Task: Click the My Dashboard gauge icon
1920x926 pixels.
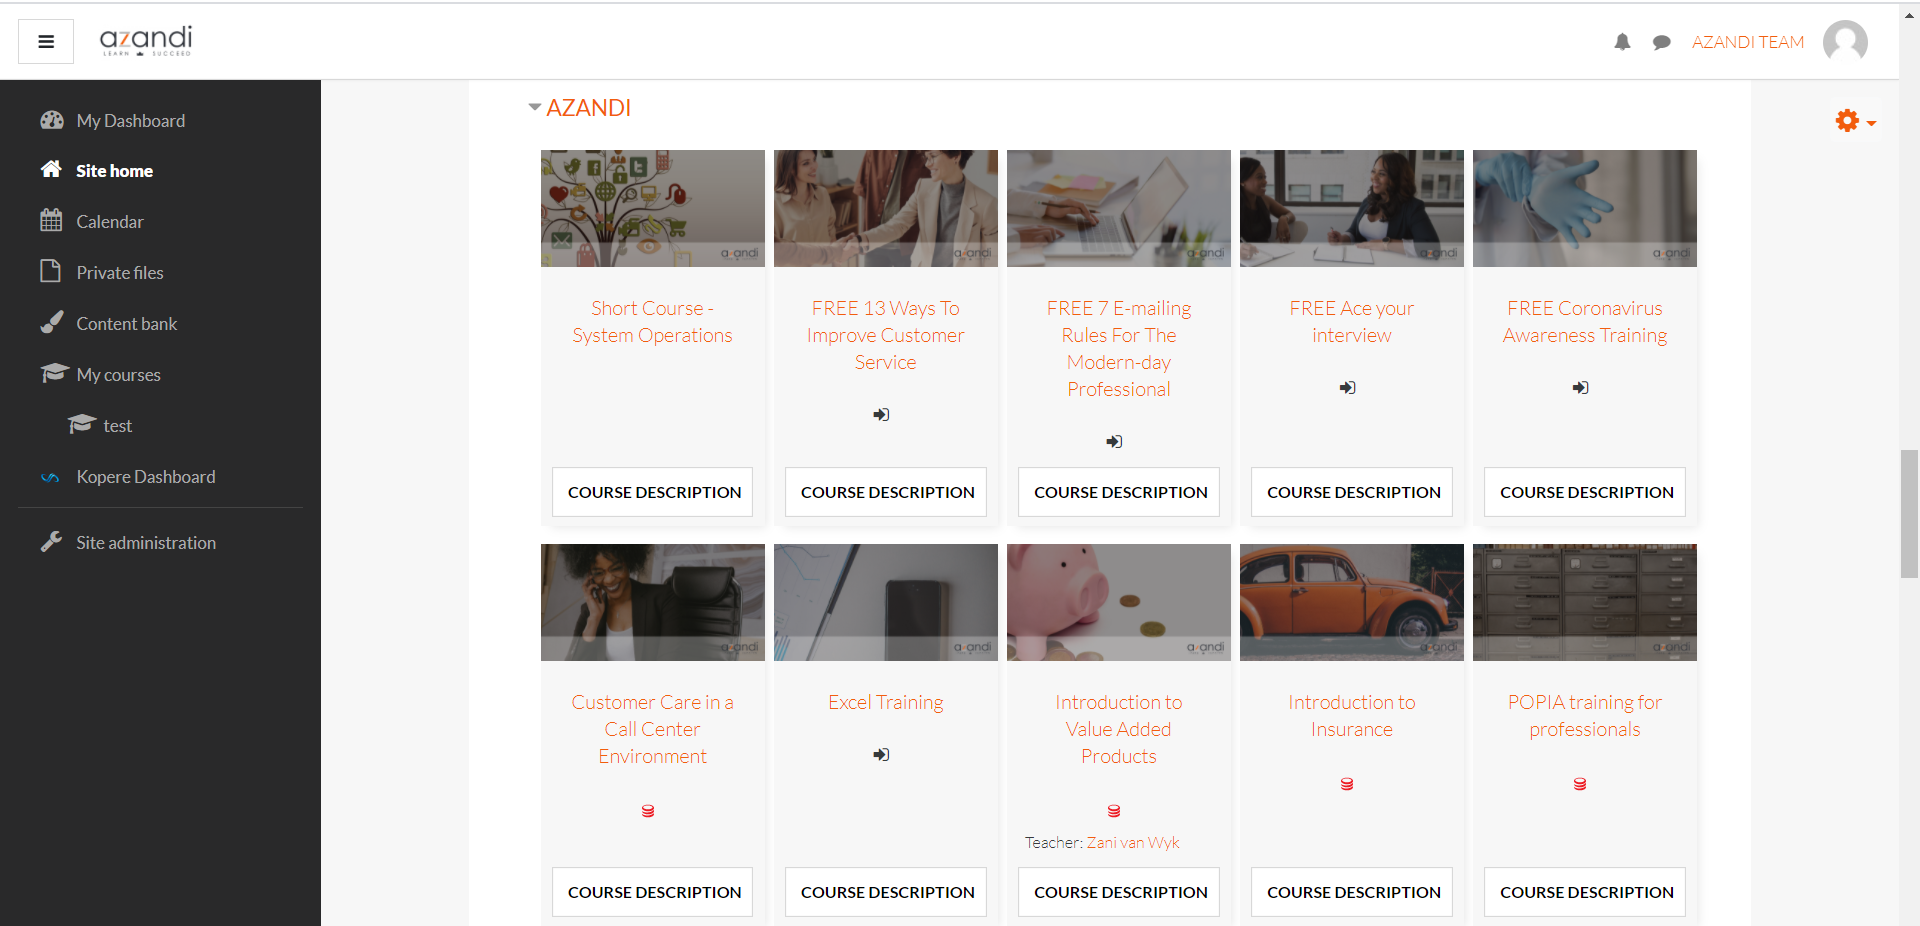Action: point(52,120)
